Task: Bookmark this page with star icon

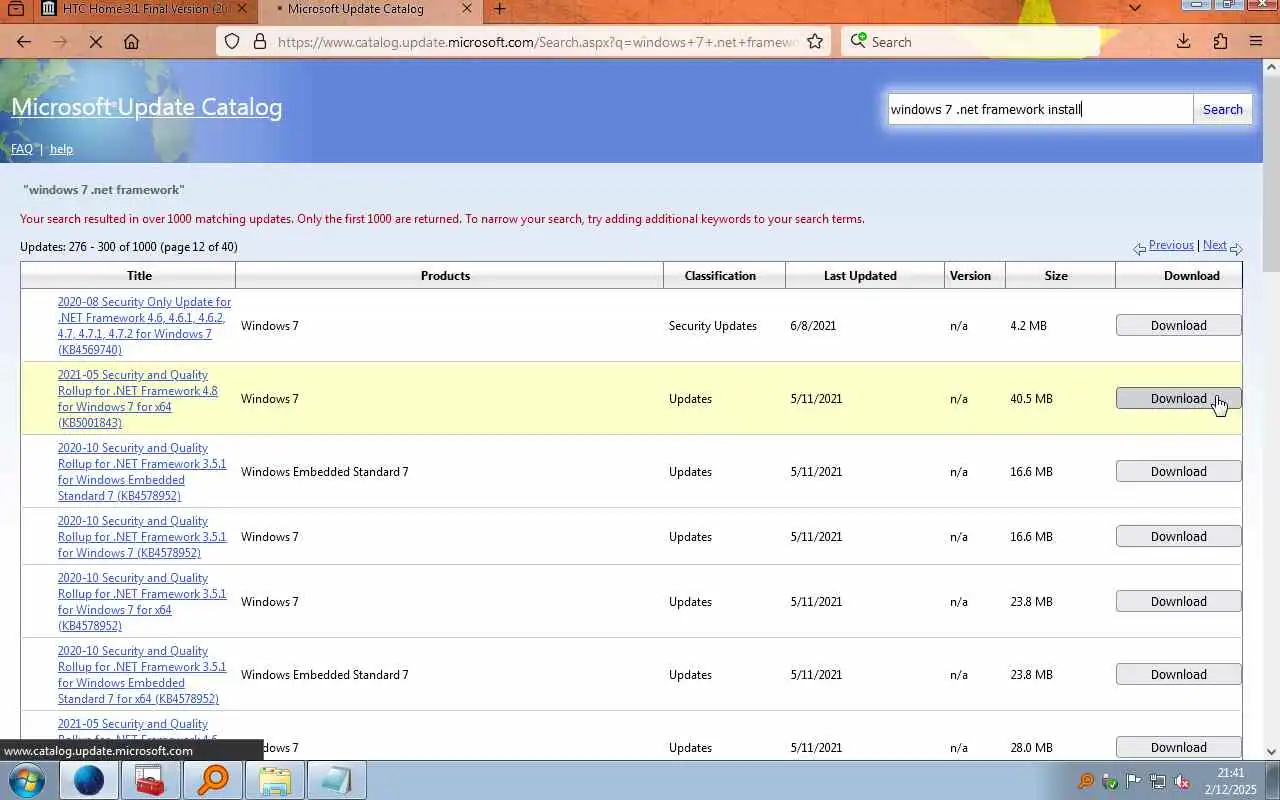Action: [x=815, y=42]
